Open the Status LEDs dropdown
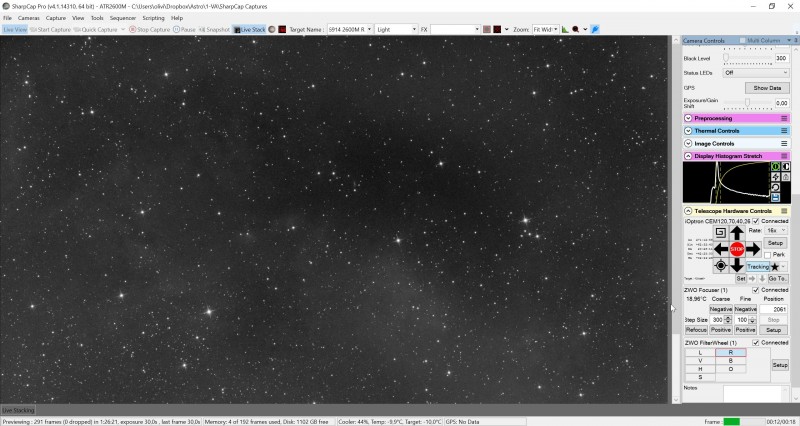 tap(756, 73)
